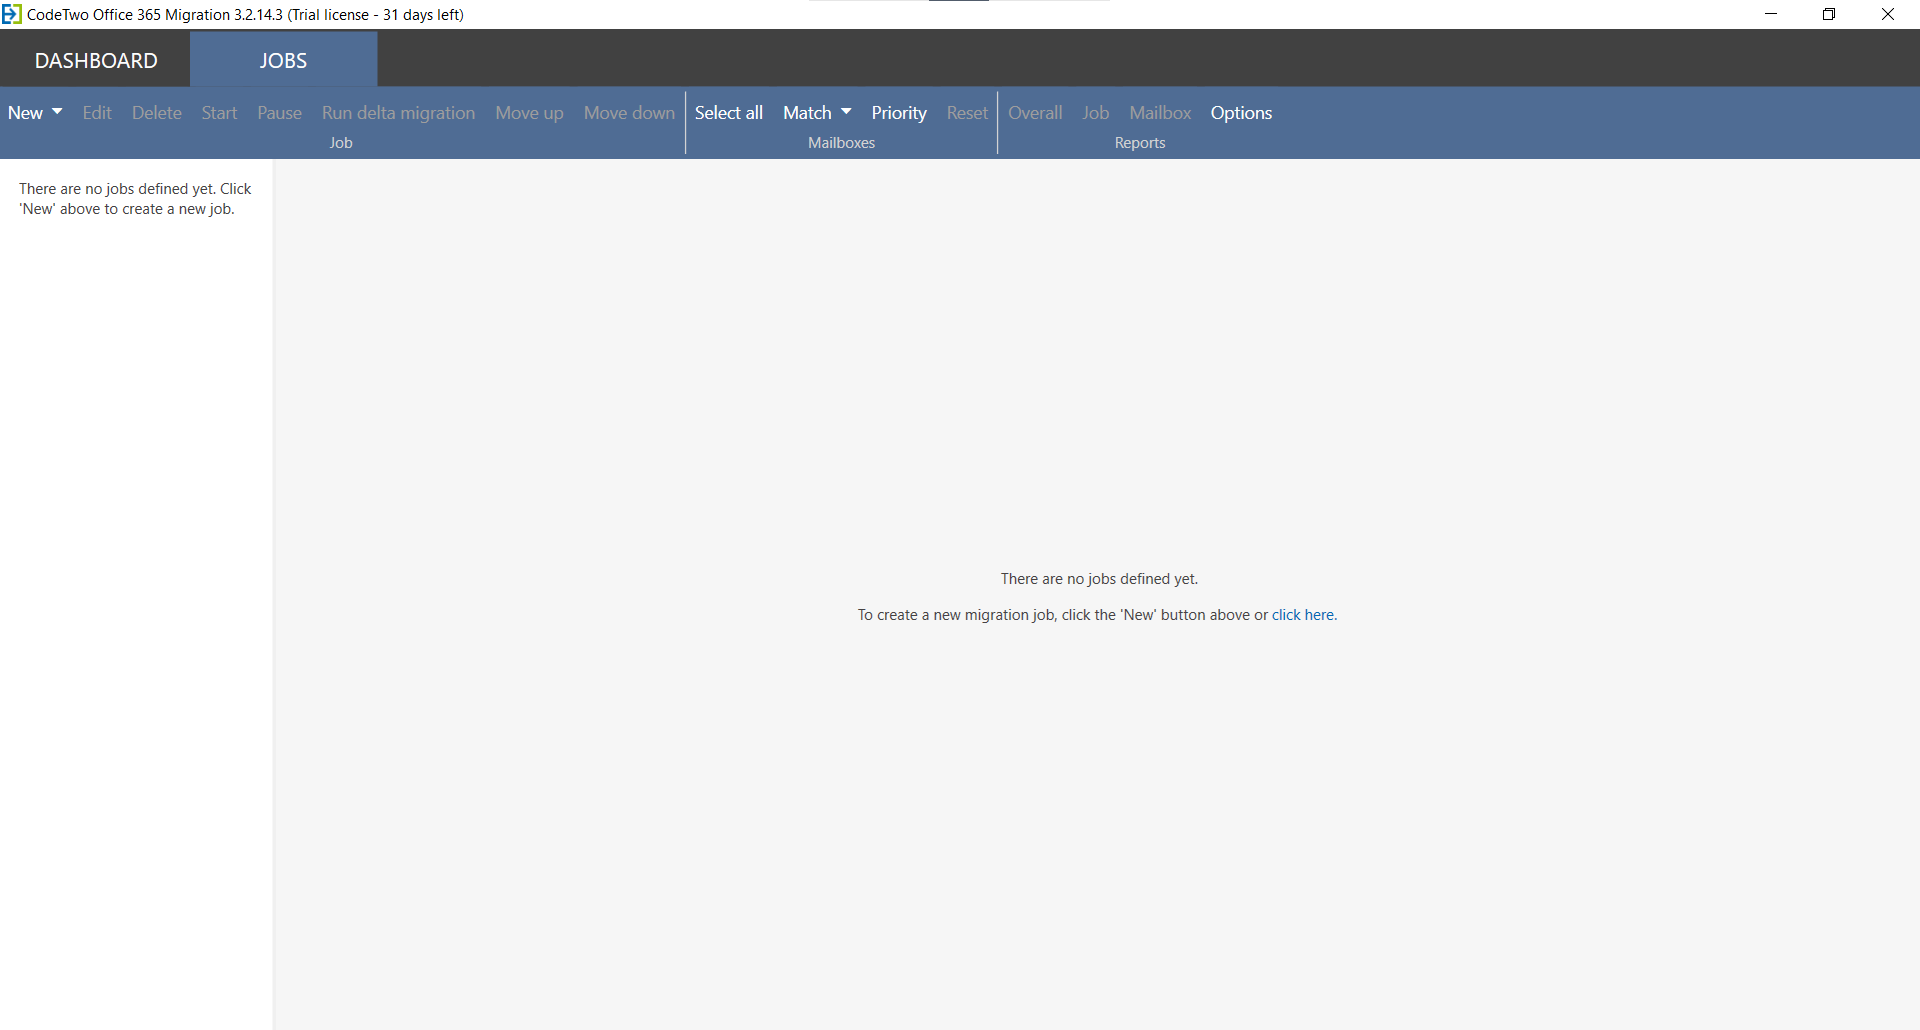Follow the 'click here' link
This screenshot has width=1920, height=1030.
click(x=1302, y=615)
